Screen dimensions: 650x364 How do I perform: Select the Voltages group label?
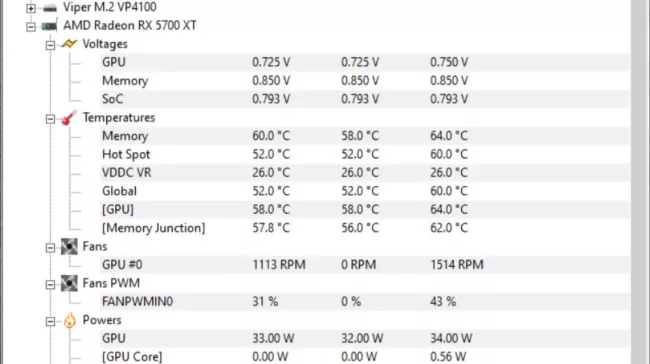105,44
